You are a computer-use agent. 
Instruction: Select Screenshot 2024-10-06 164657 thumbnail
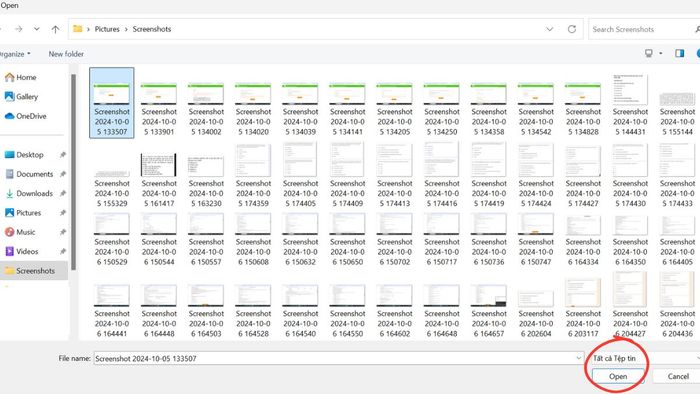click(x=488, y=295)
